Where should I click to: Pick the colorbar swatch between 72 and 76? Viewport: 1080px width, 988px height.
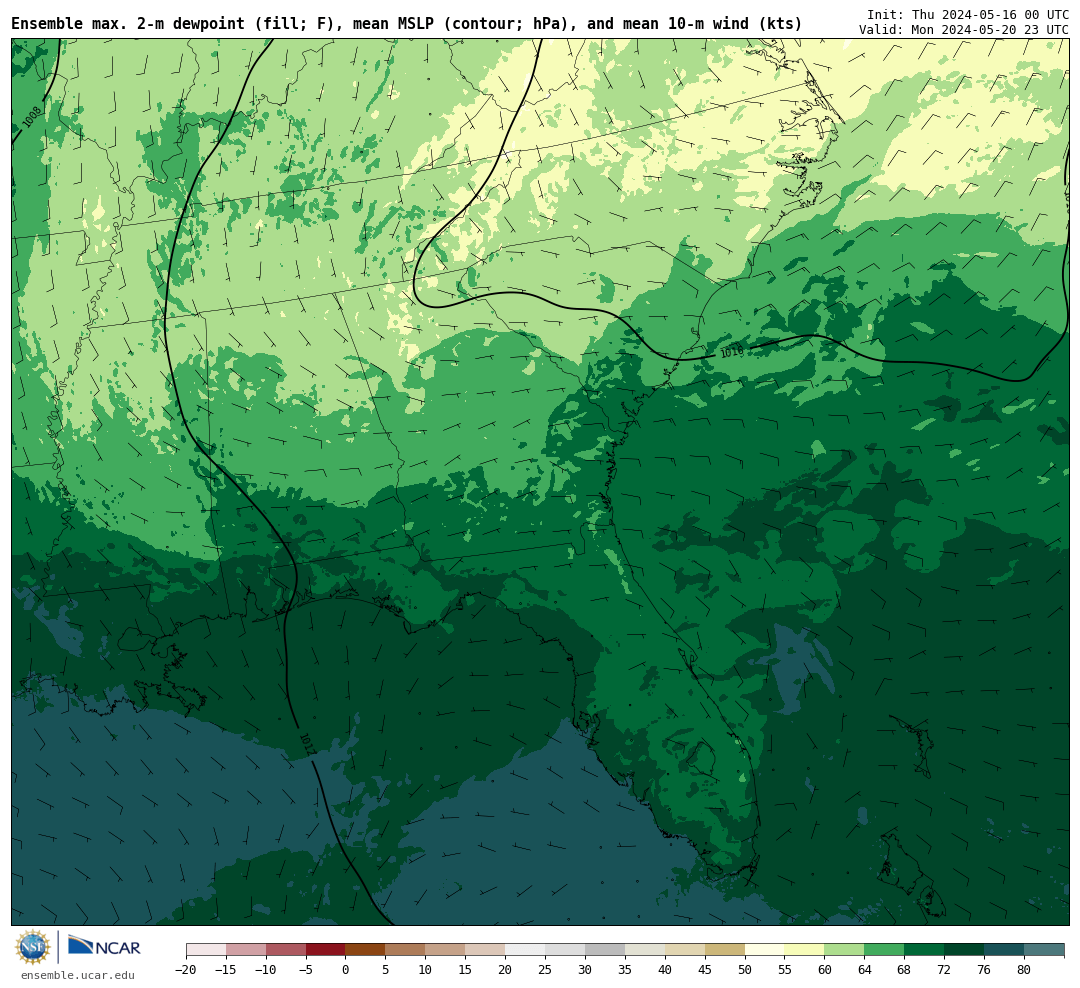965,950
